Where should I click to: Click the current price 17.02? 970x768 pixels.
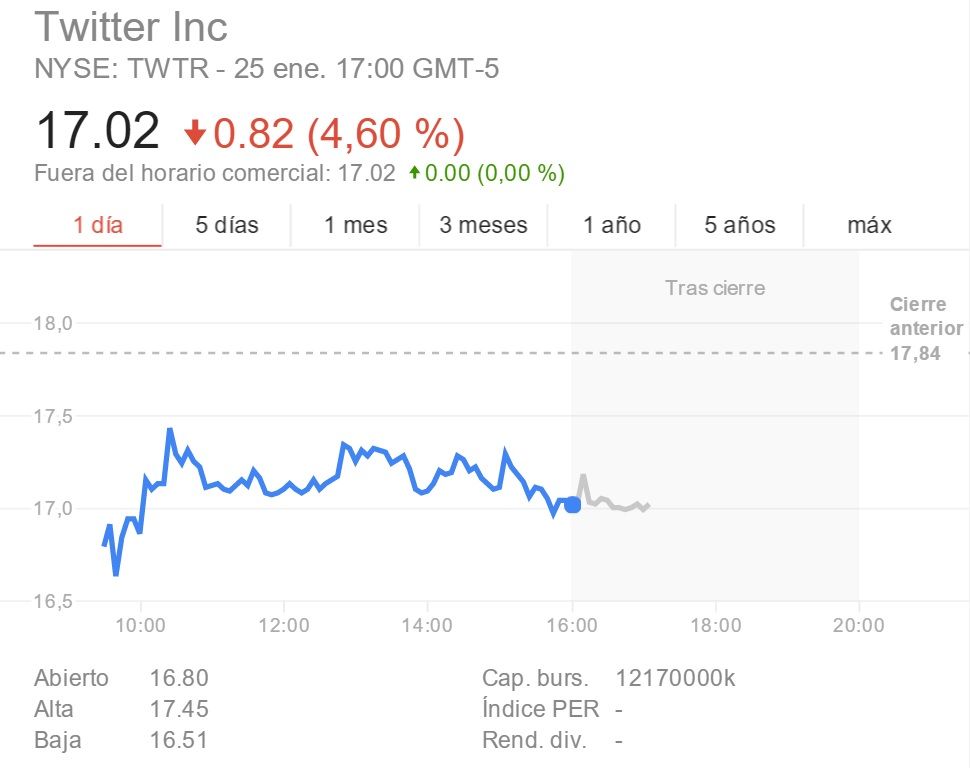click(x=97, y=132)
